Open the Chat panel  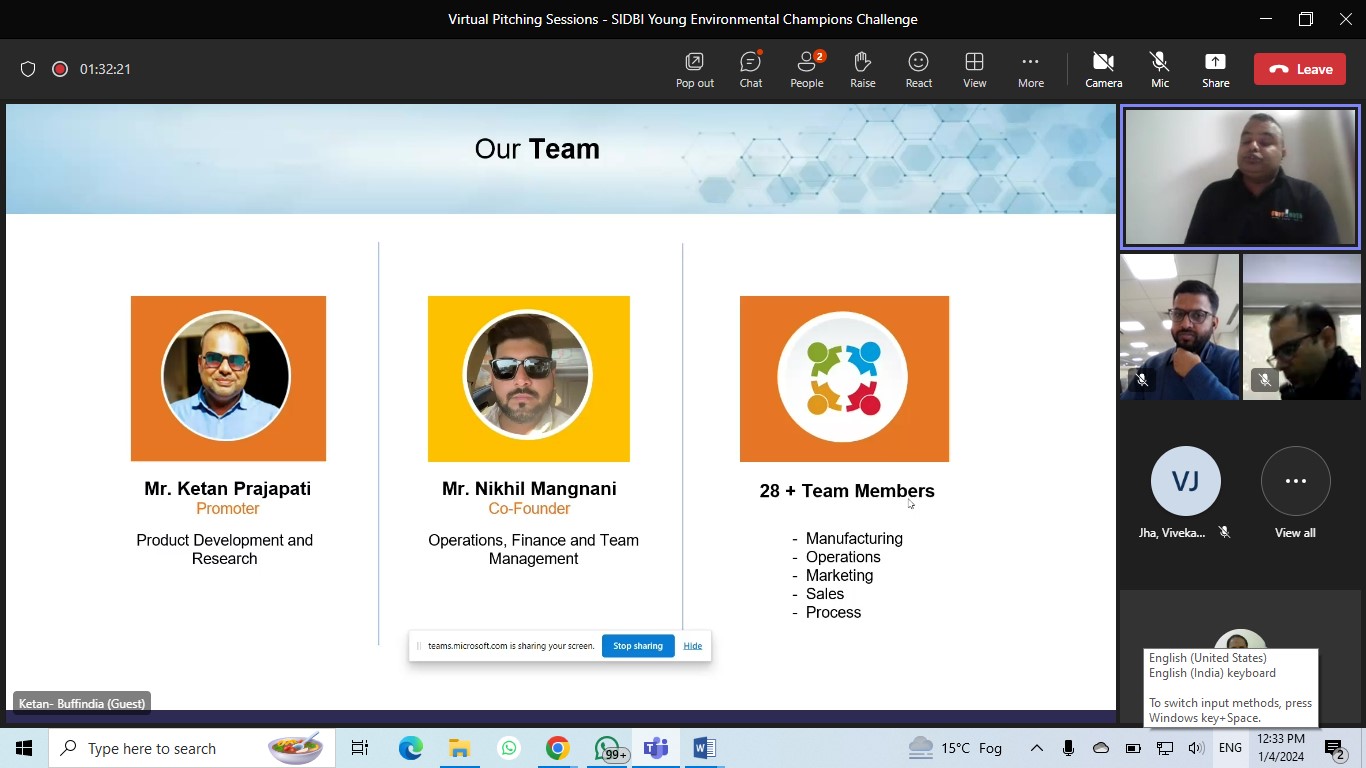(x=750, y=70)
